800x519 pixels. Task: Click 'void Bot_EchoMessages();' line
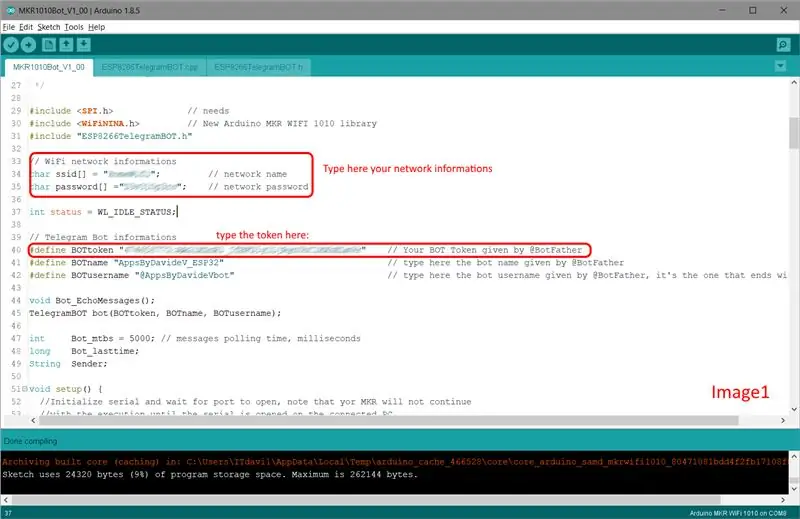click(x=92, y=301)
